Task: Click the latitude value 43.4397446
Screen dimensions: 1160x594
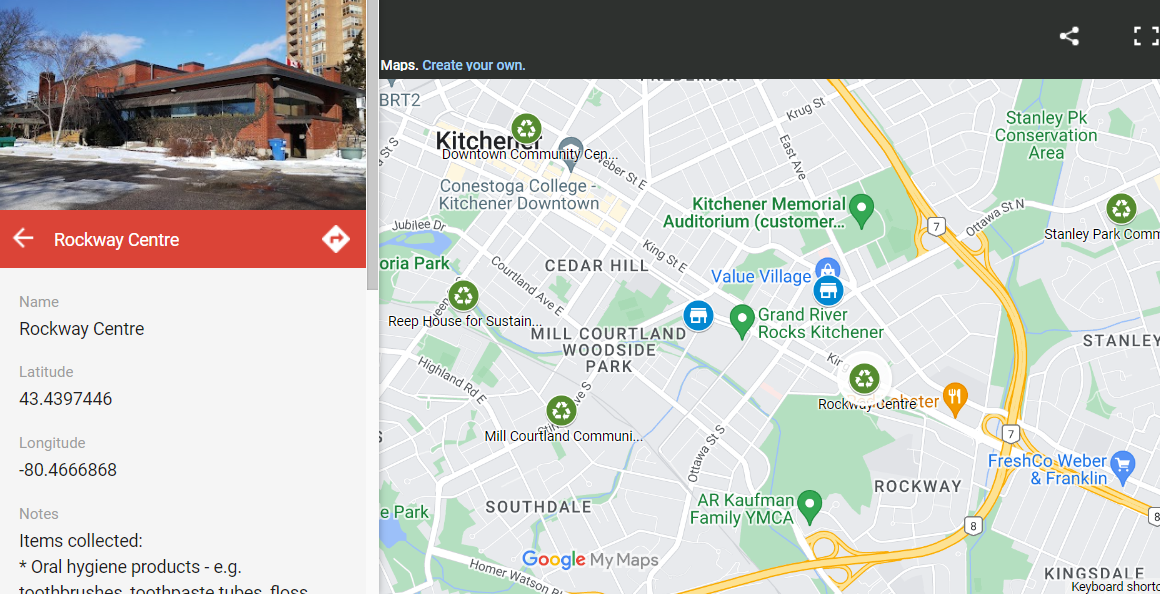Action: pos(66,399)
